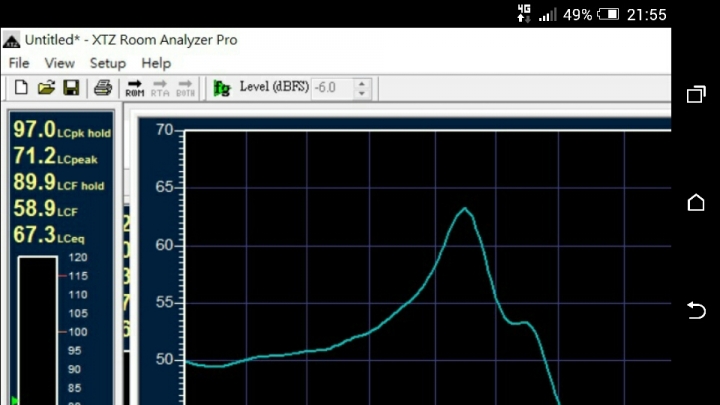Click the 89.9 LCF hold reading
Viewport: 720px width, 405px height.
[59, 182]
